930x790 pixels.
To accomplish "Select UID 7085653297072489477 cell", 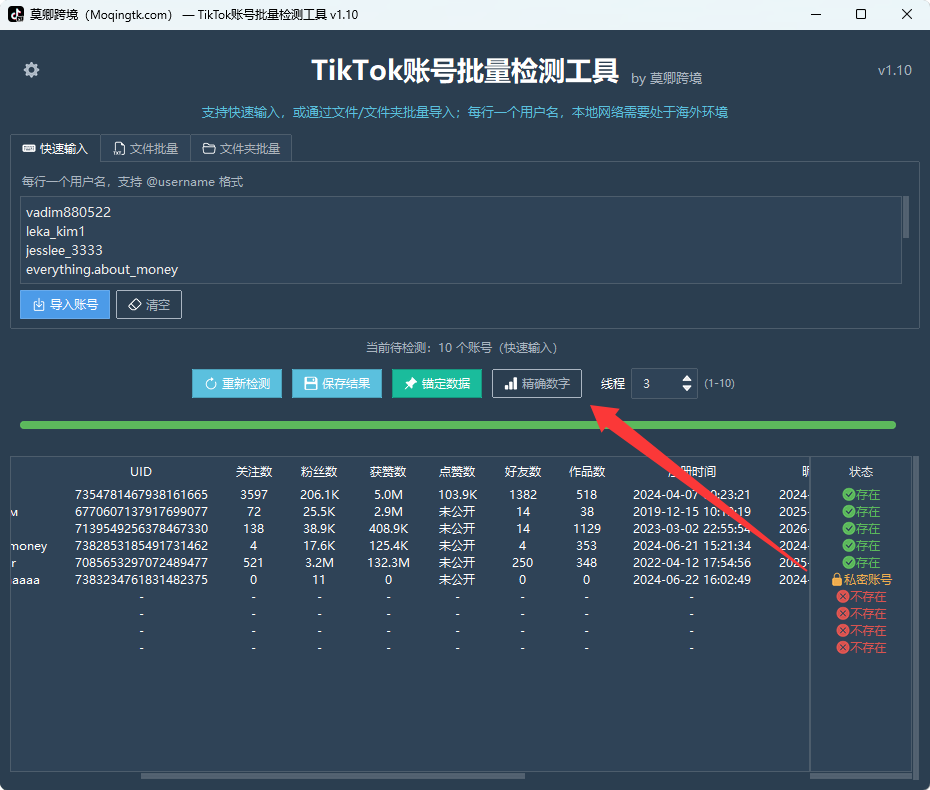I will tap(141, 563).
